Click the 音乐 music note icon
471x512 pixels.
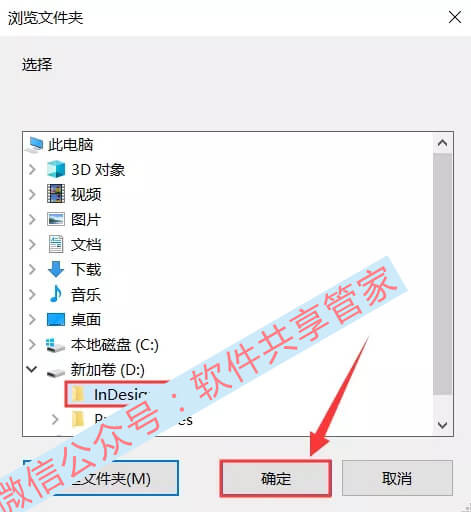point(55,294)
